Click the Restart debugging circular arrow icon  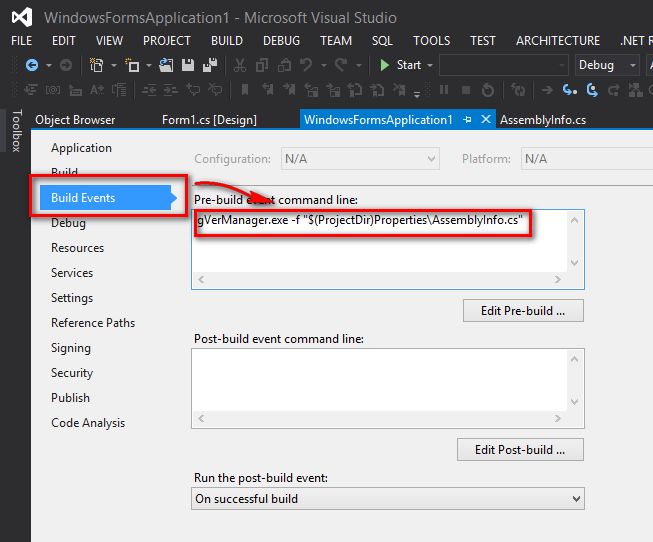tap(488, 90)
